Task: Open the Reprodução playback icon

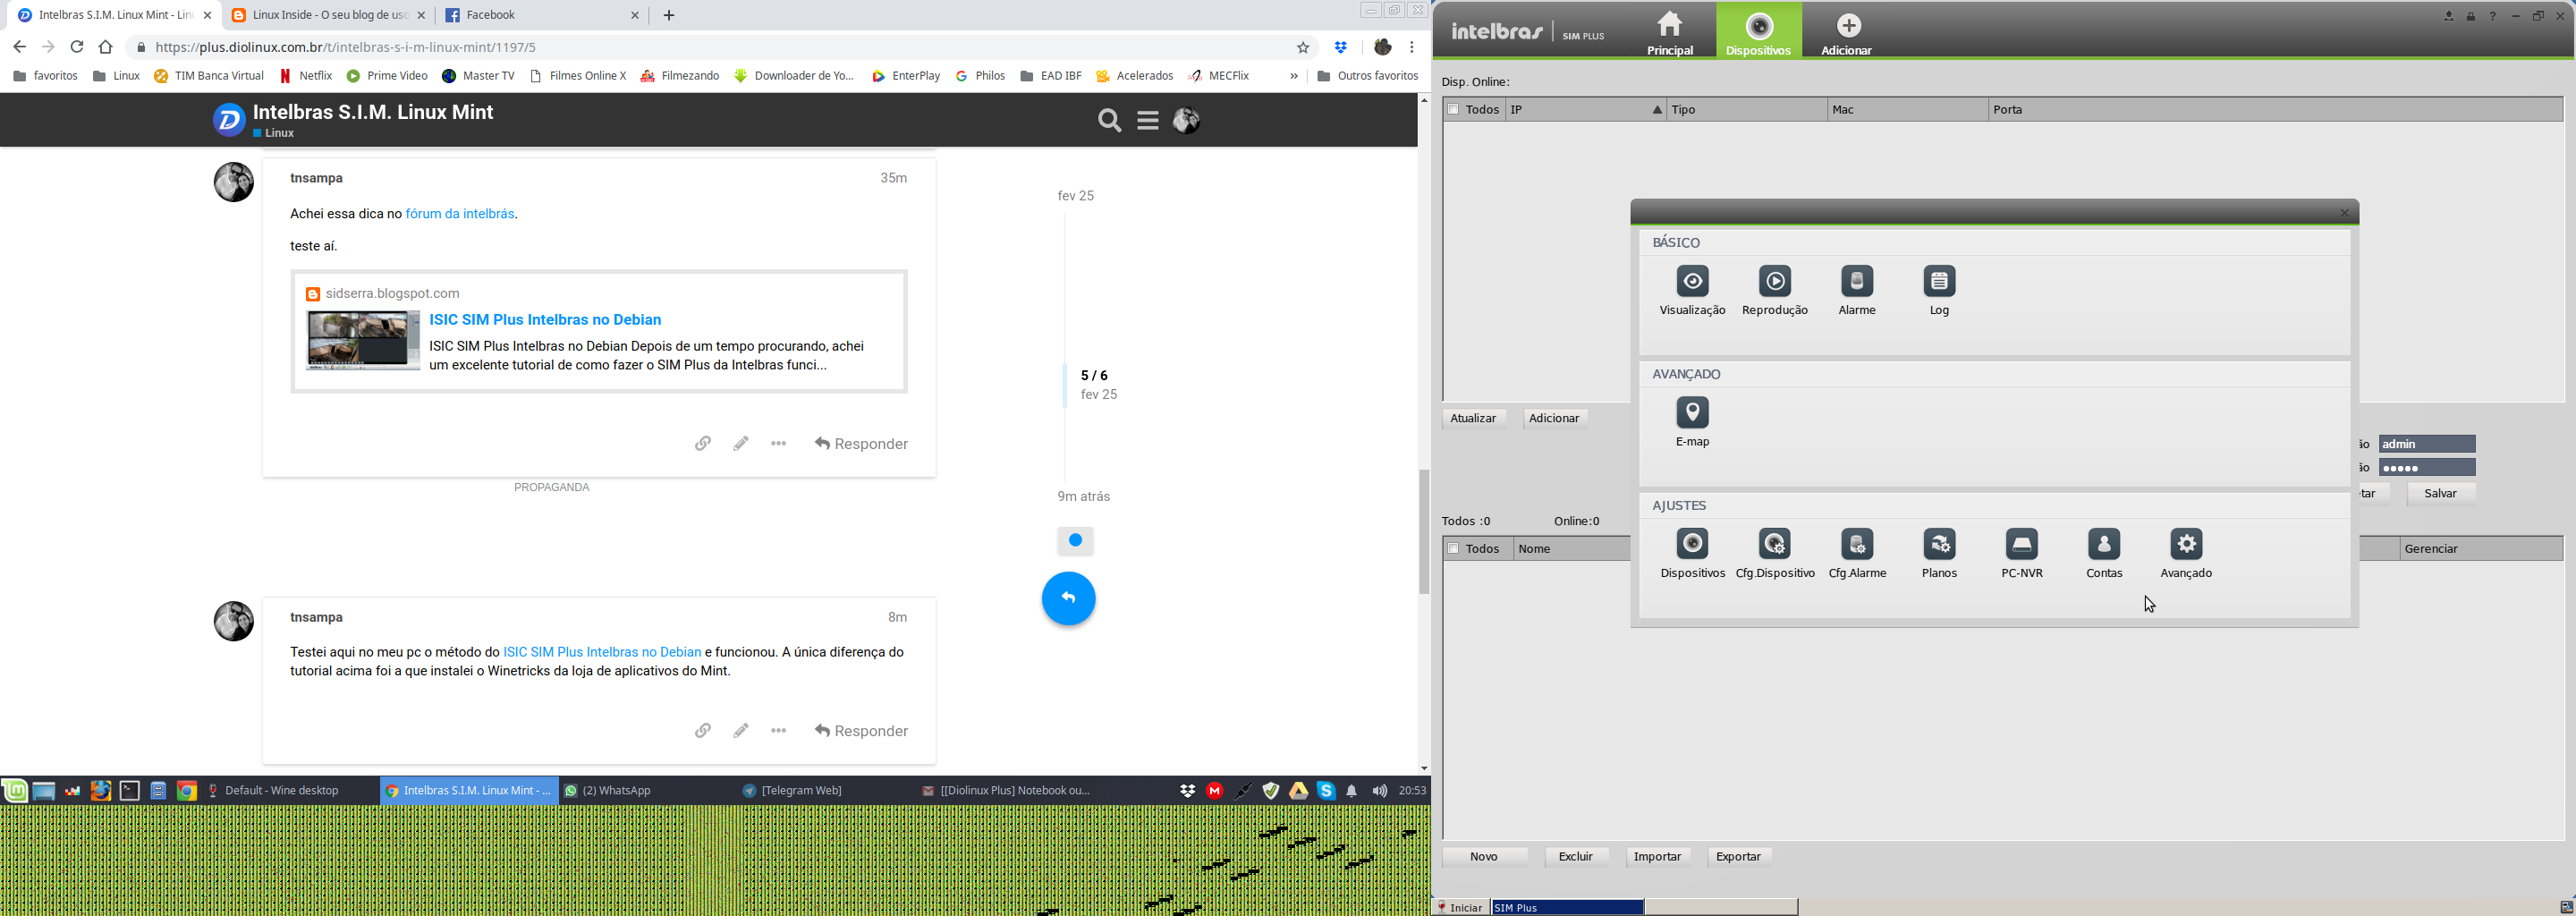Action: [x=1774, y=283]
